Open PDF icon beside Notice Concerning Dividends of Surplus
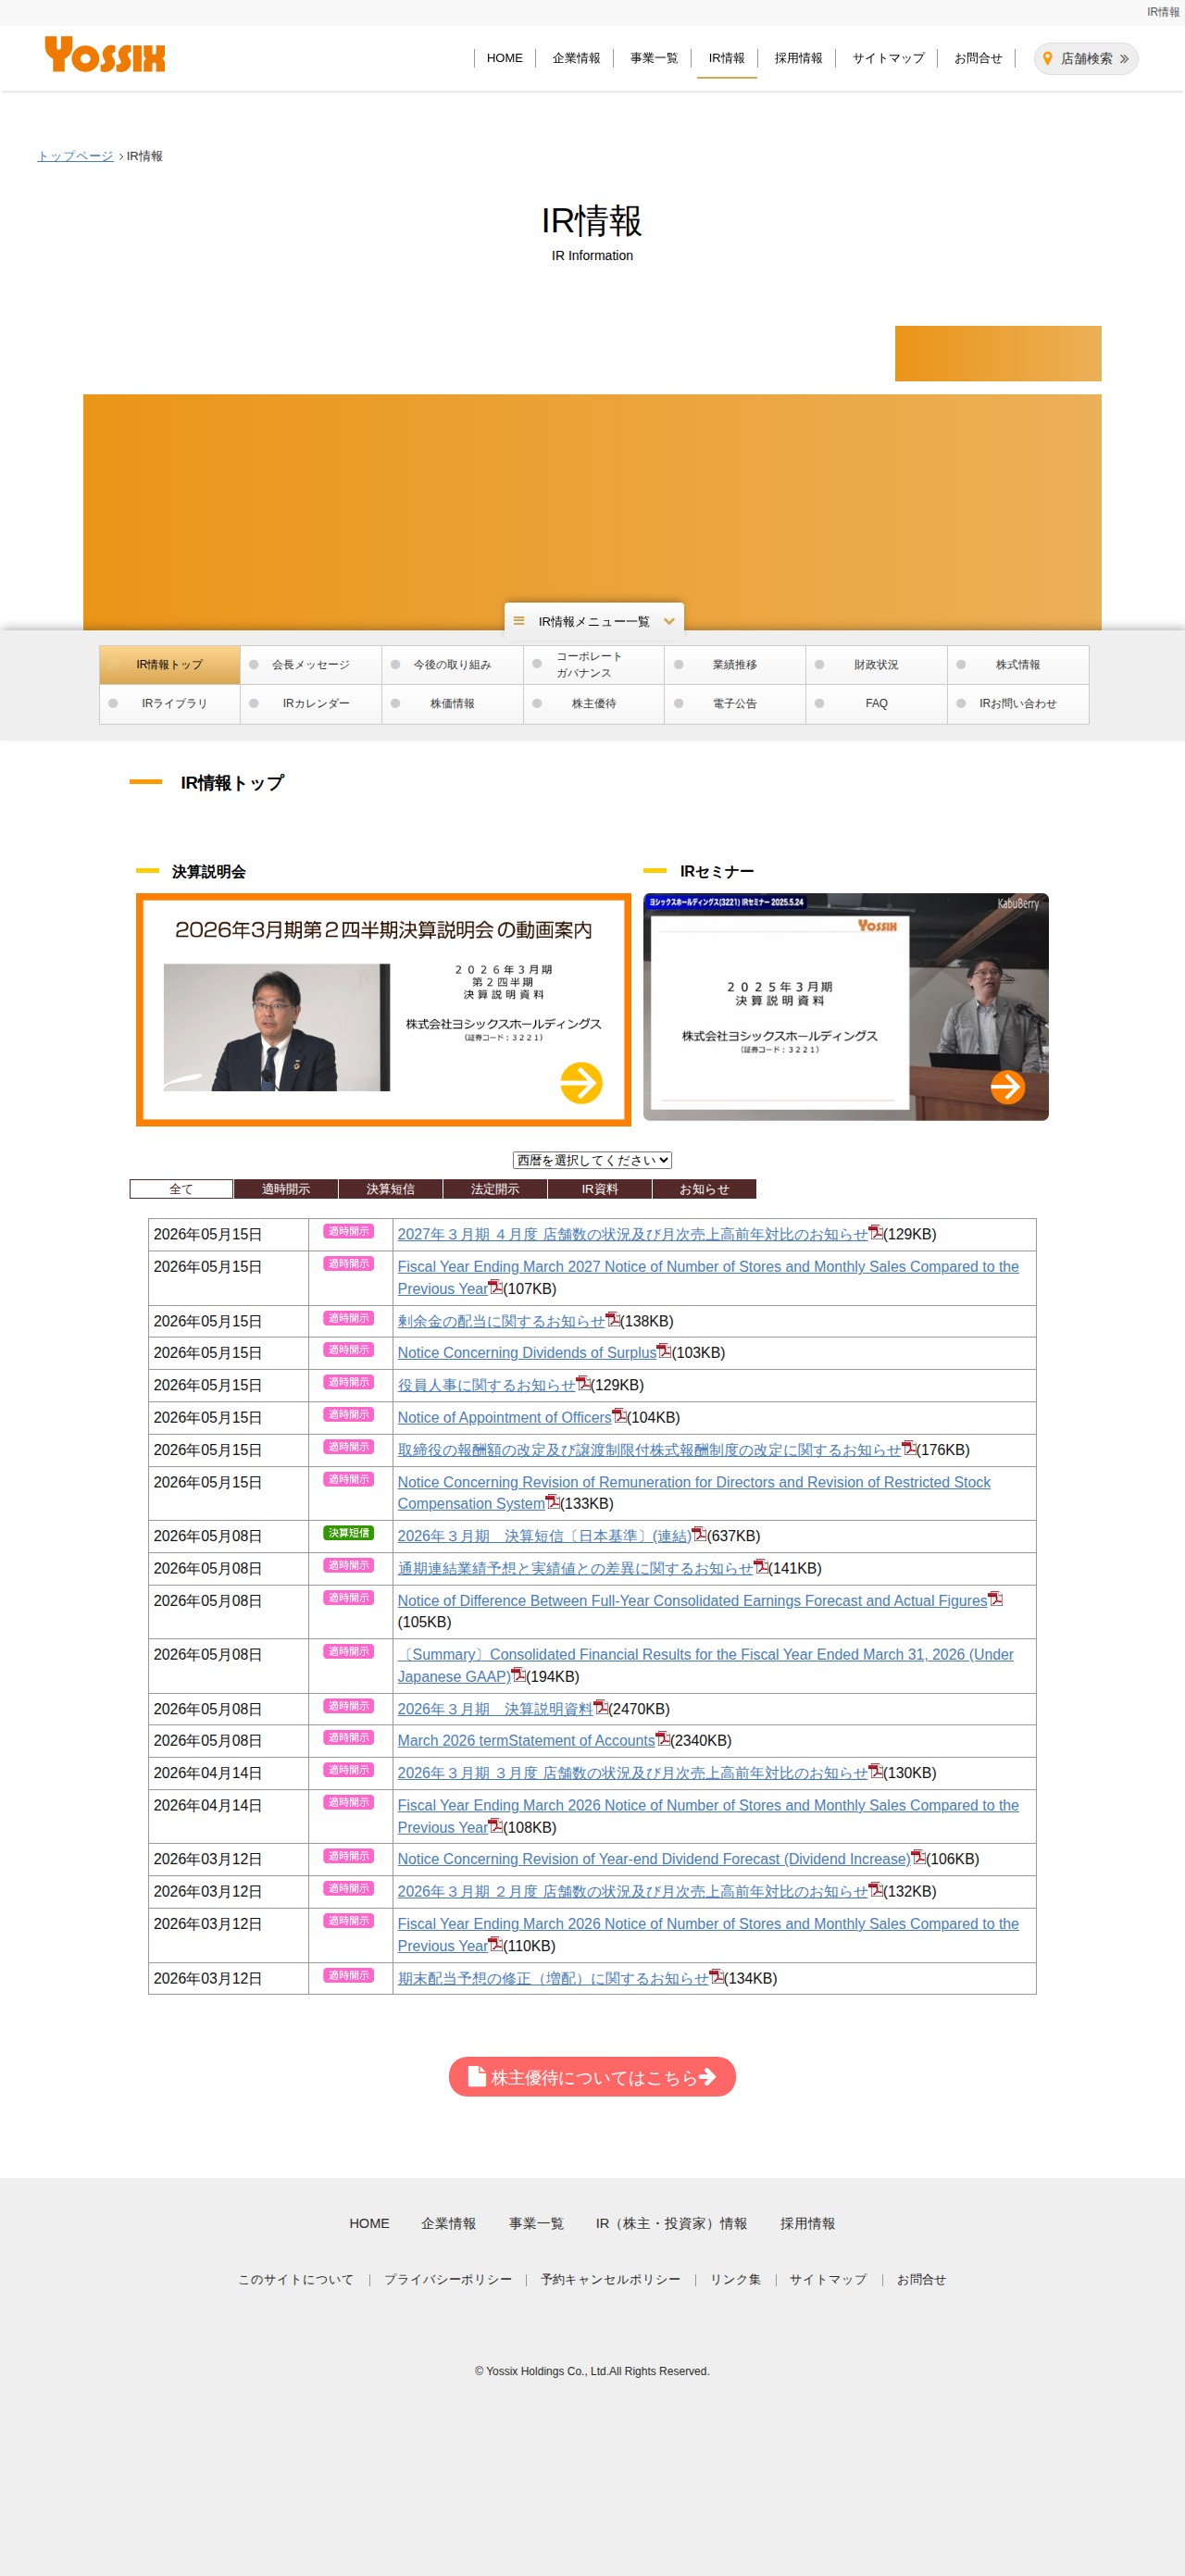This screenshot has width=1185, height=2576. coord(664,1350)
